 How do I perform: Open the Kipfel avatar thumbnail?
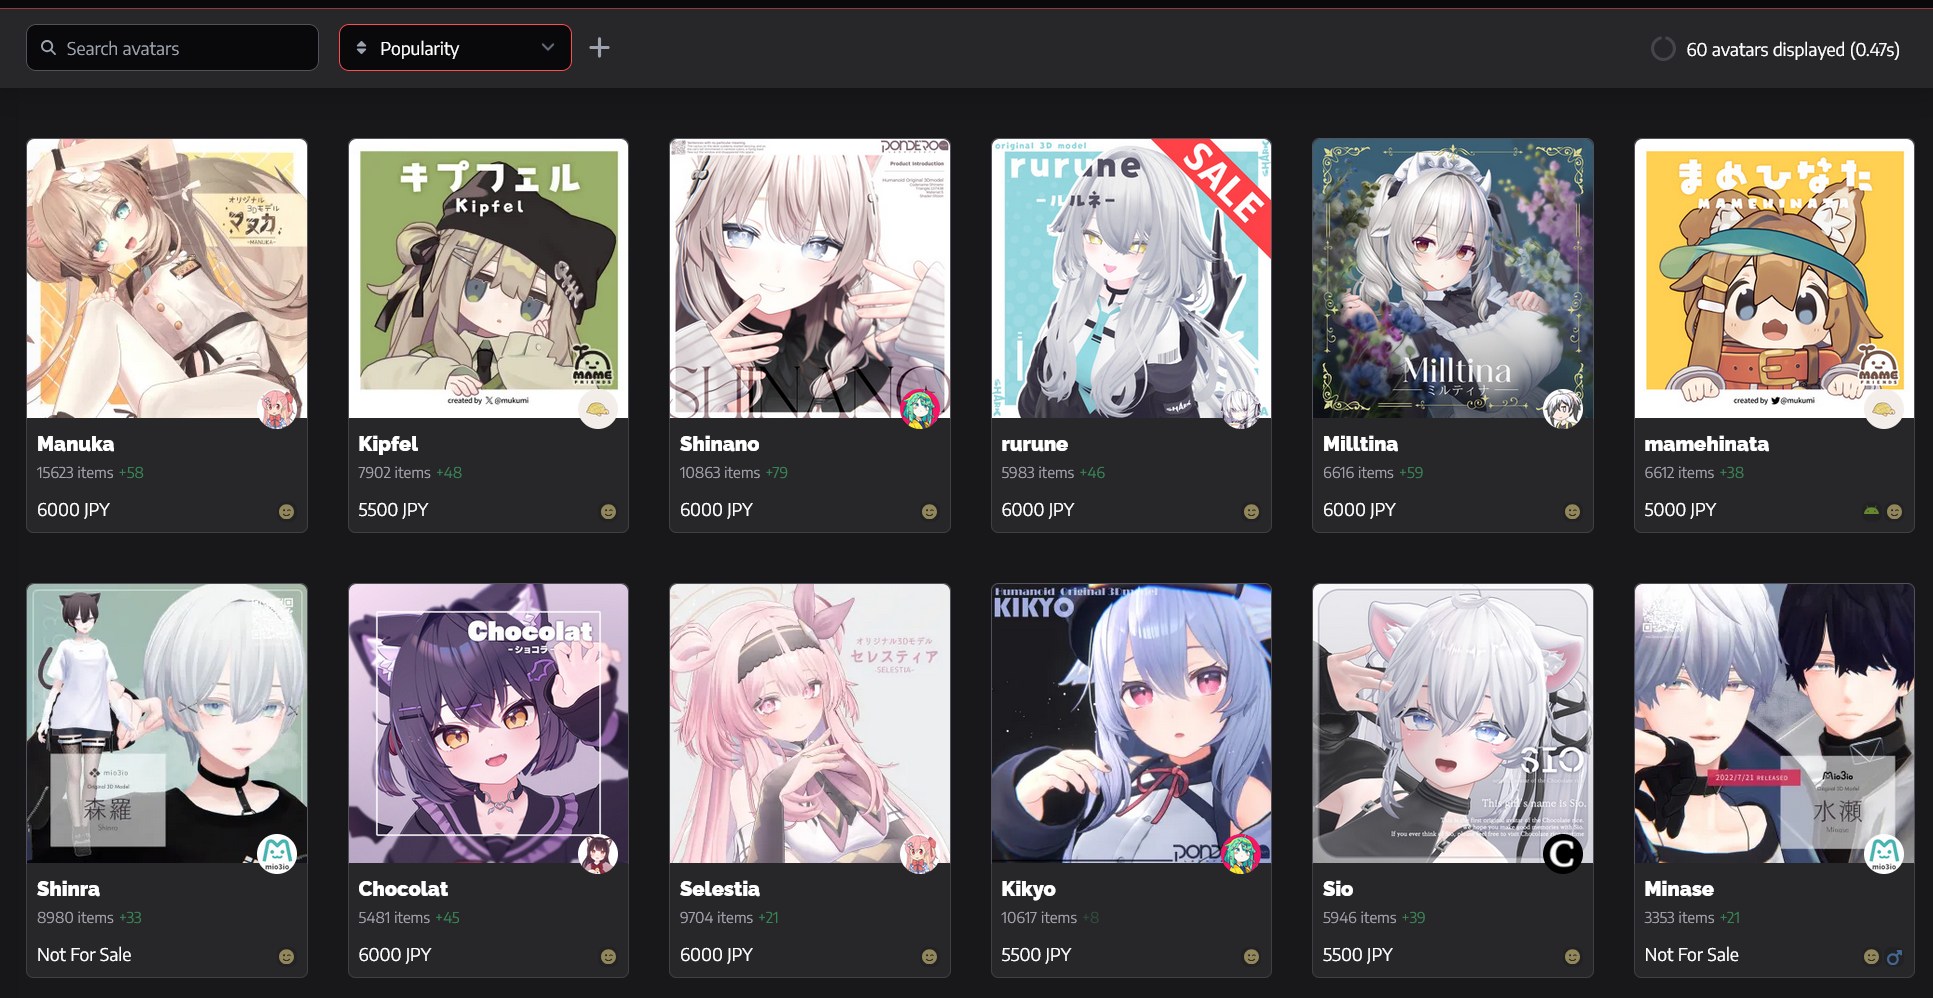click(488, 278)
